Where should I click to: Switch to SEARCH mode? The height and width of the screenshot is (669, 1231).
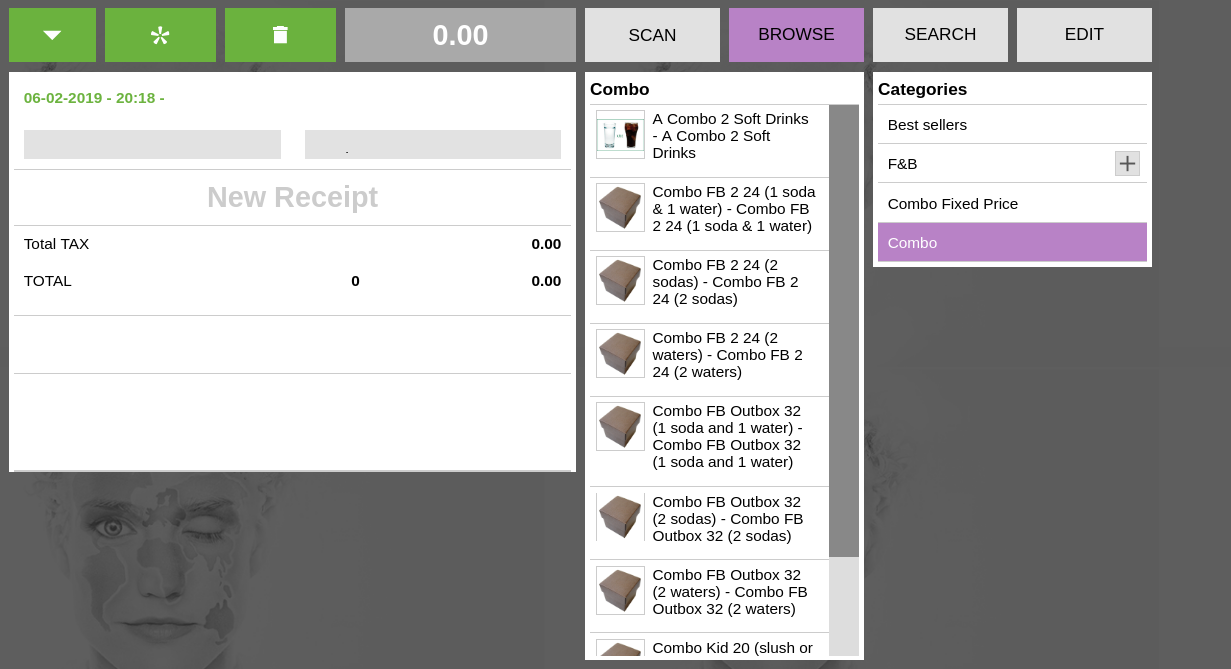[940, 35]
